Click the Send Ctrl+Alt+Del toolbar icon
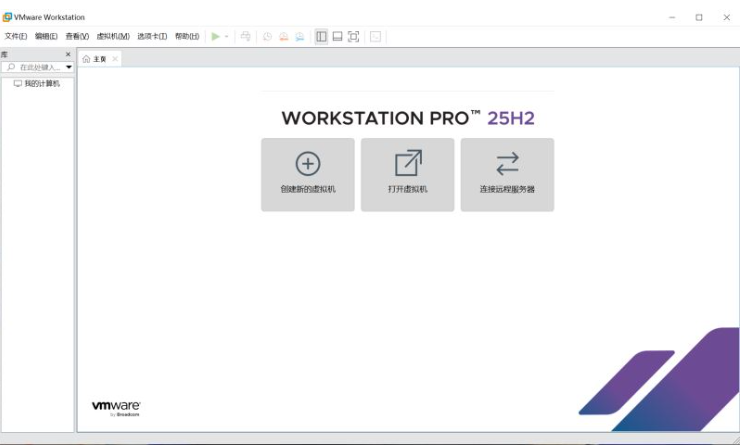 (x=245, y=36)
